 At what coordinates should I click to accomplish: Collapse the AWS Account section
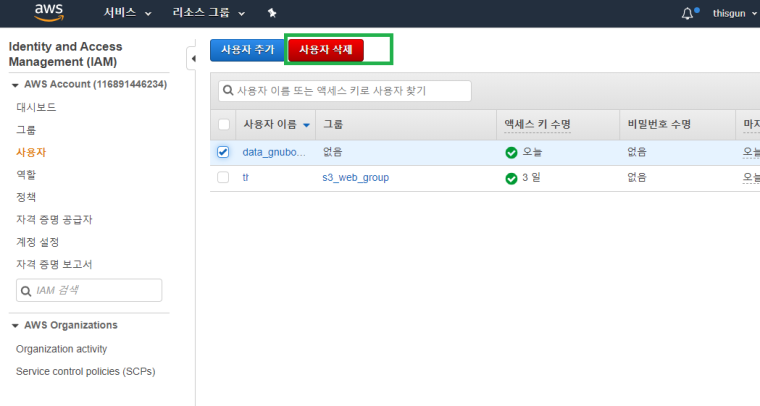15,85
